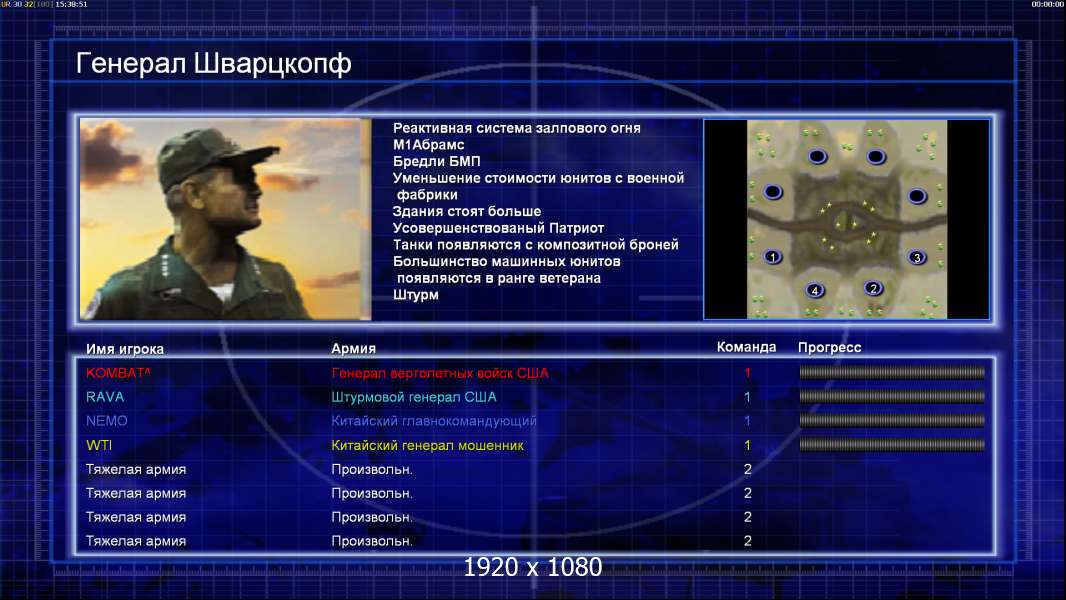Click team number in the KOMBAT^ row
The height and width of the screenshot is (600, 1066).
[747, 372]
